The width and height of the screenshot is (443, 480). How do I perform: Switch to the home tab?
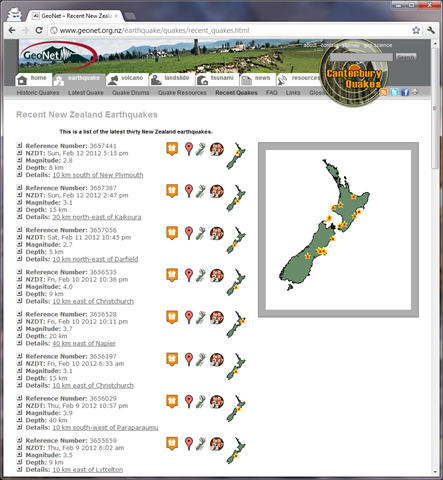33,79
